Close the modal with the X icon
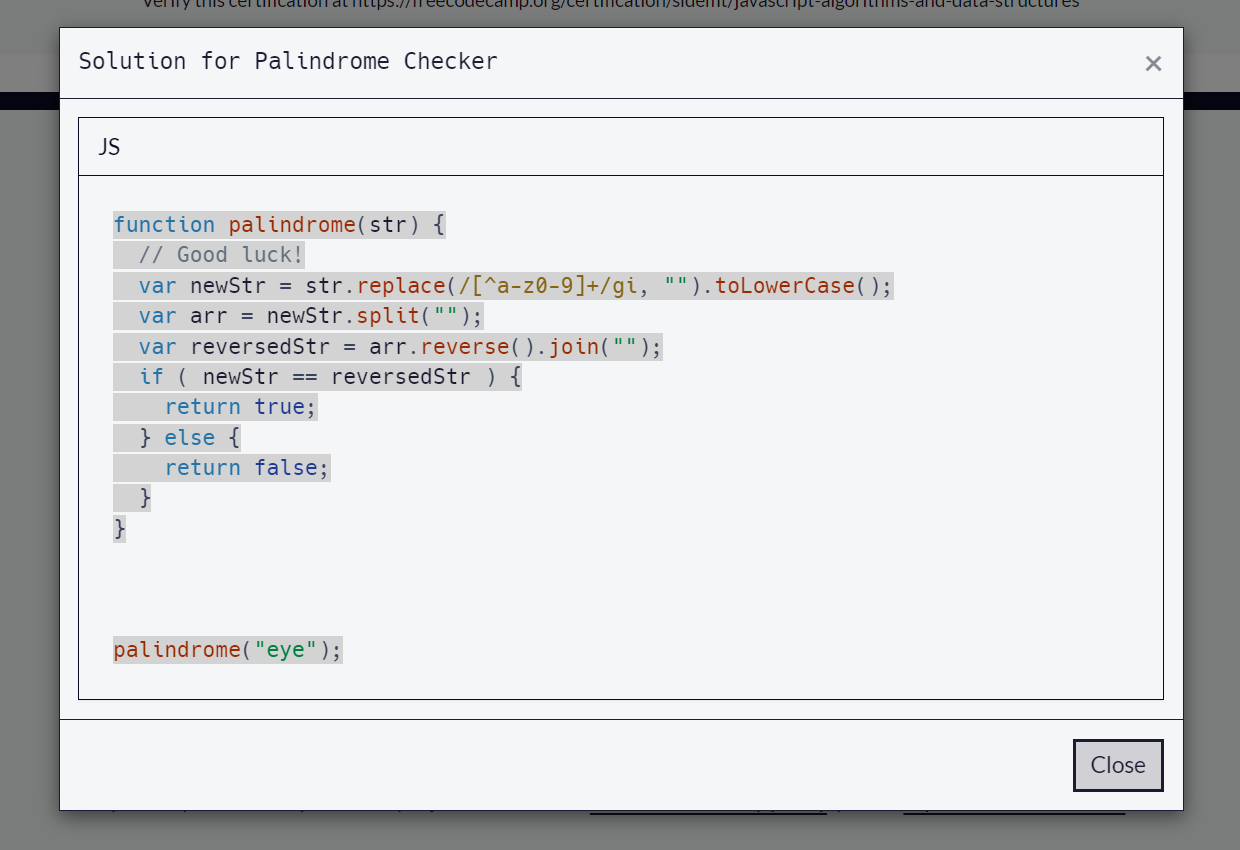 (1153, 64)
